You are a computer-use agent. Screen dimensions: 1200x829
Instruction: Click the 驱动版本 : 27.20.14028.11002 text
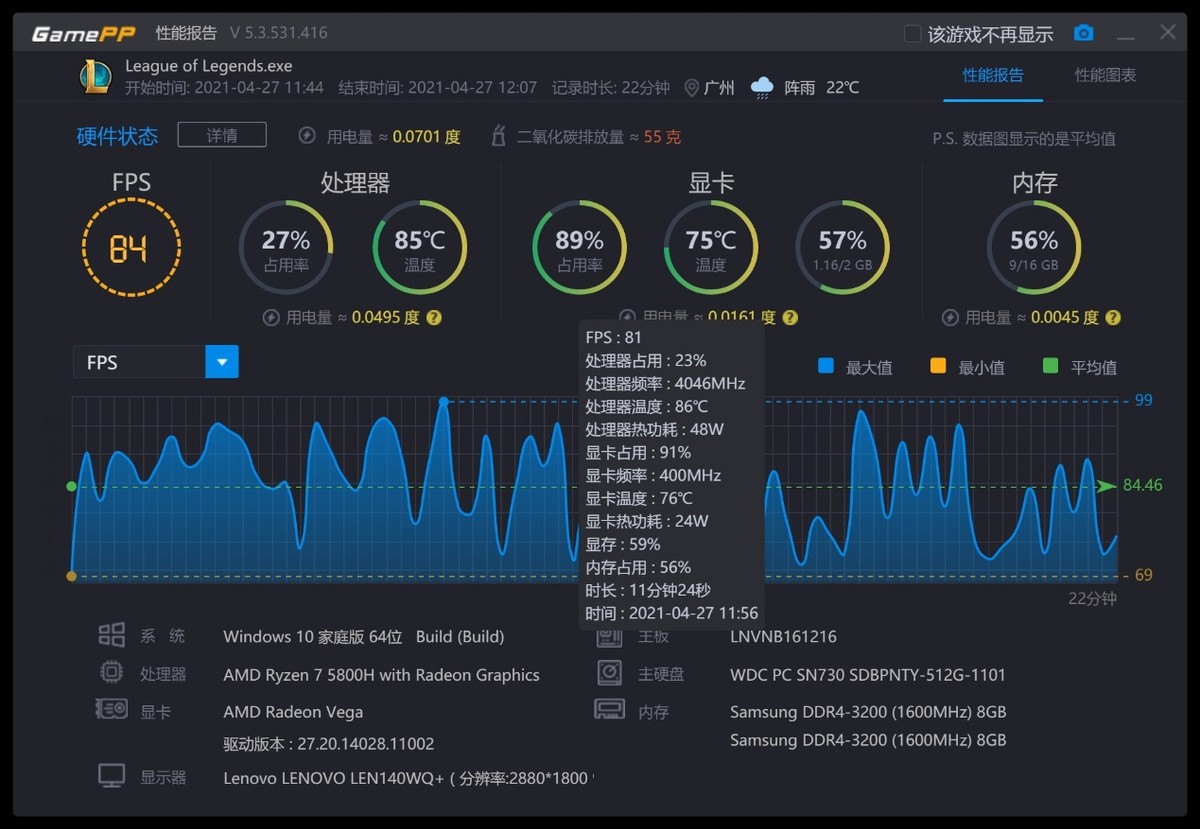pyautogui.click(x=328, y=744)
